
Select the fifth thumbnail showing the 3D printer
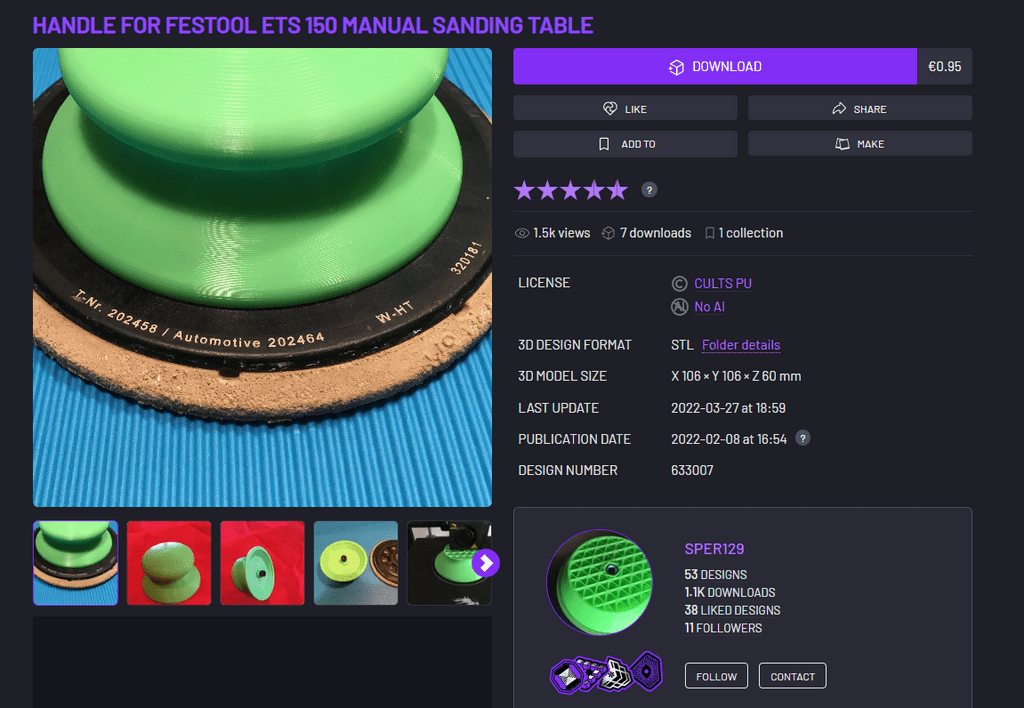tap(449, 563)
